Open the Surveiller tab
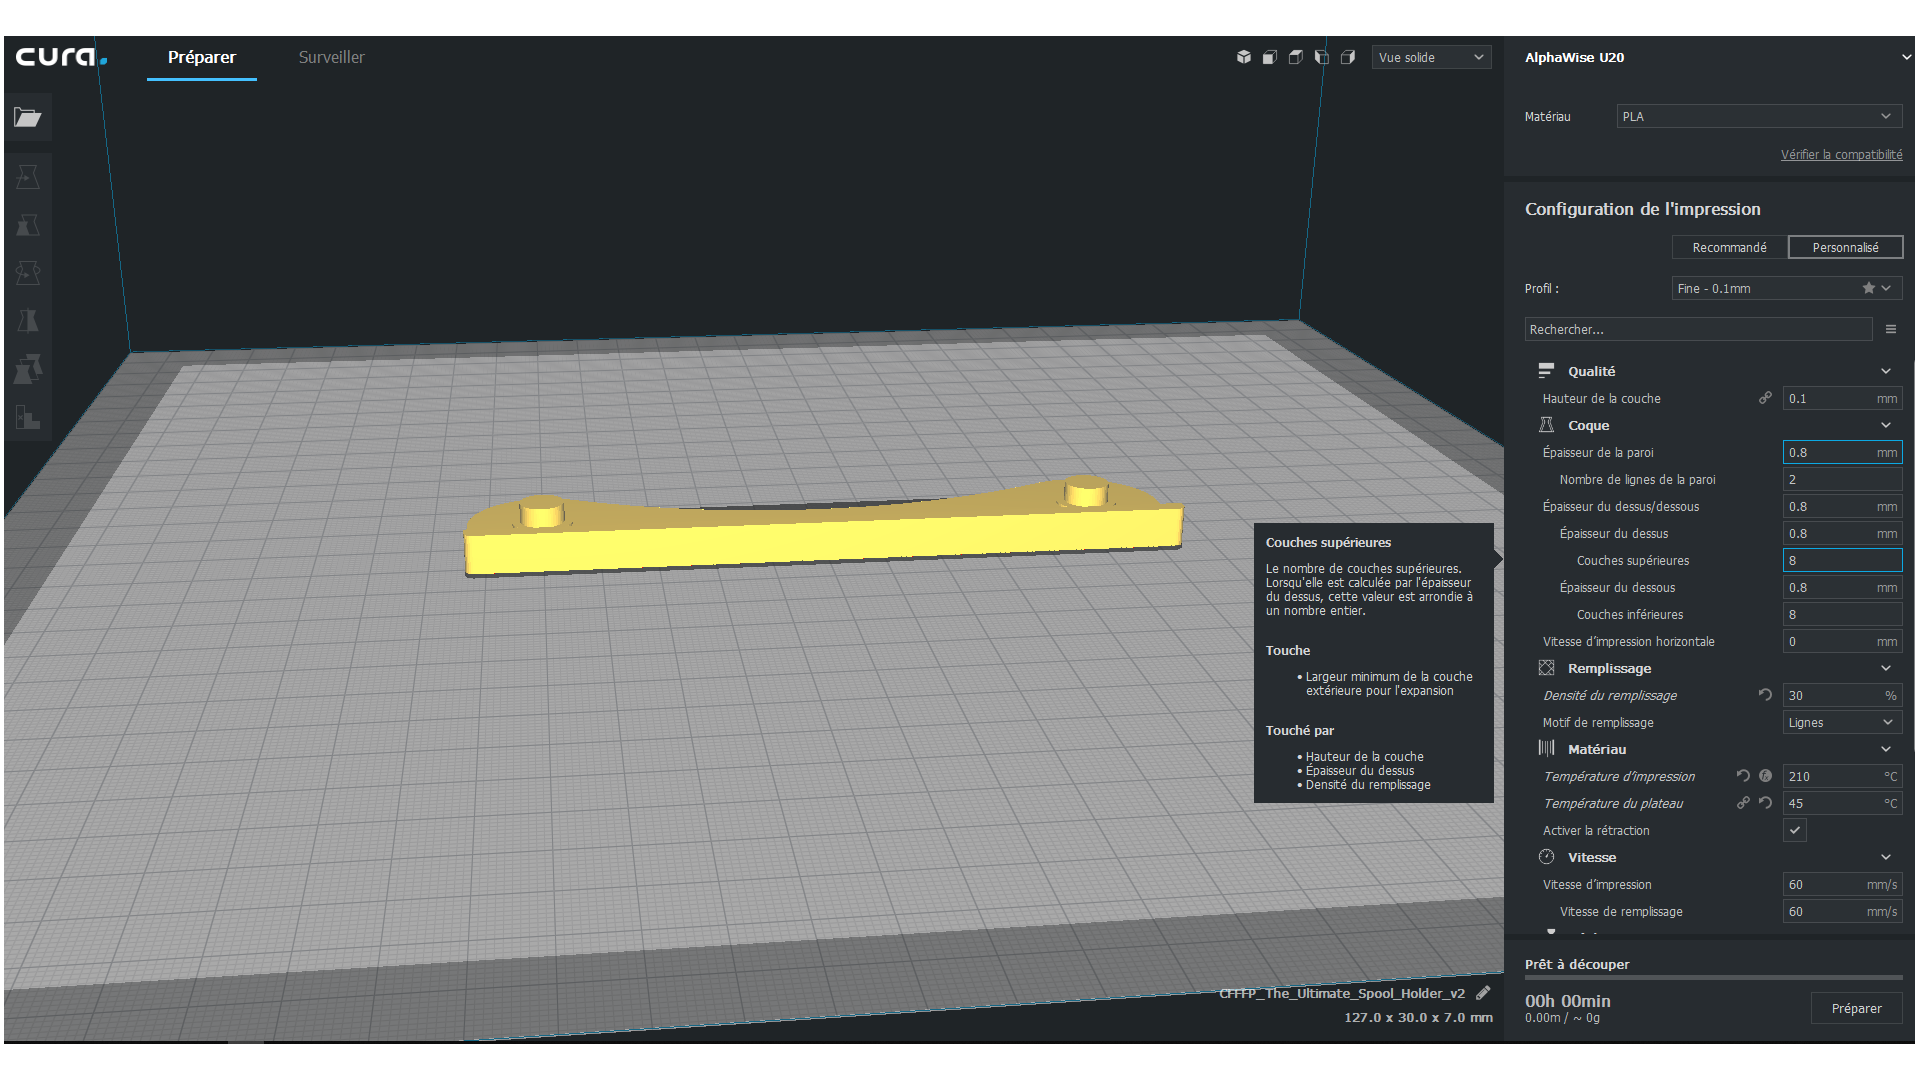Image resolution: width=1920 pixels, height=1080 pixels. click(x=331, y=57)
